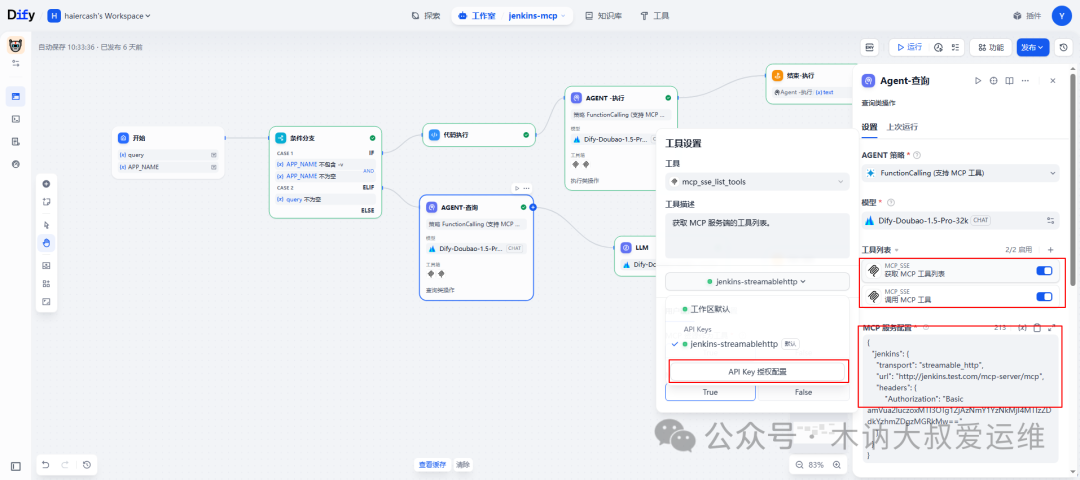
Task: Toggle the 调用 MCP 工具 switch
Action: 1044,297
